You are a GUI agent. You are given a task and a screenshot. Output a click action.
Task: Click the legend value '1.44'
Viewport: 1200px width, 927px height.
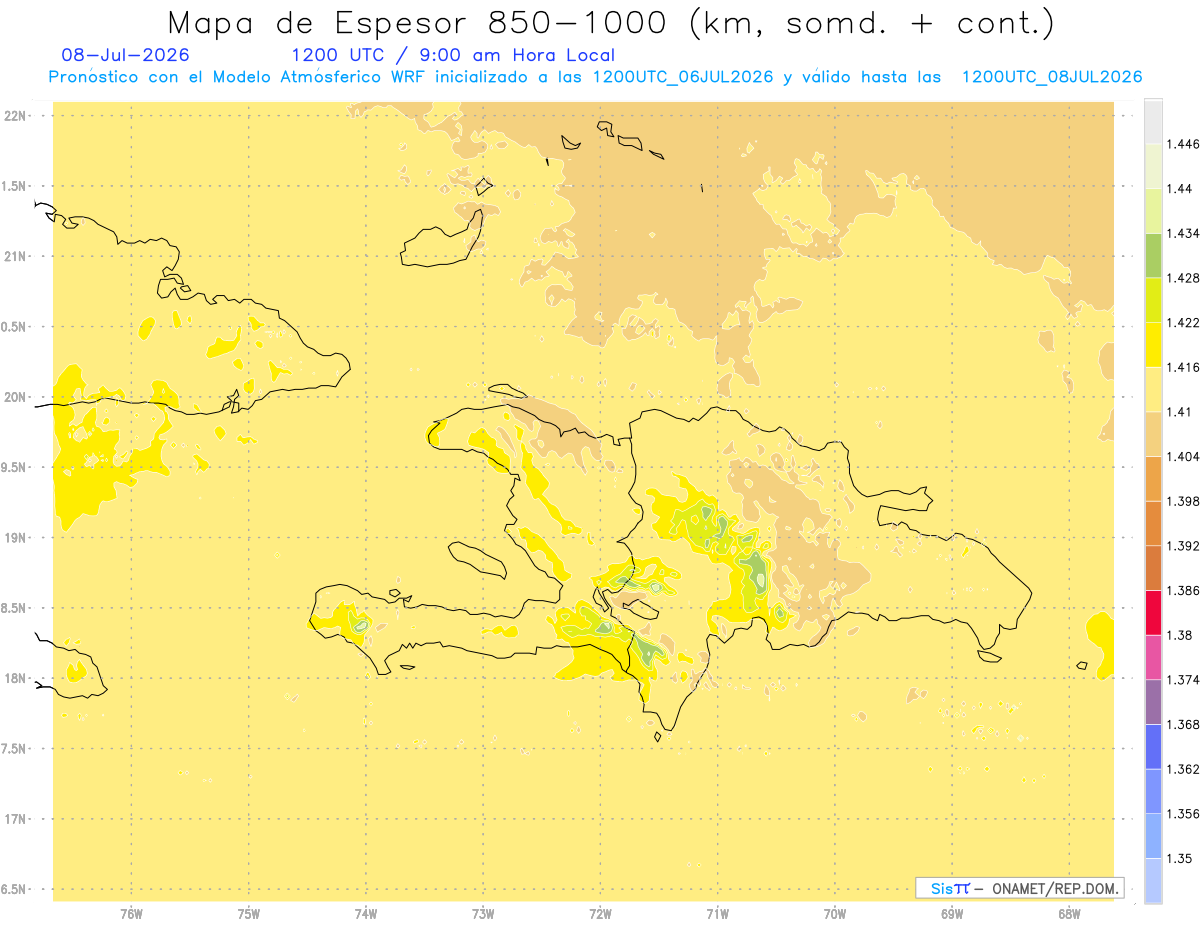click(1180, 189)
